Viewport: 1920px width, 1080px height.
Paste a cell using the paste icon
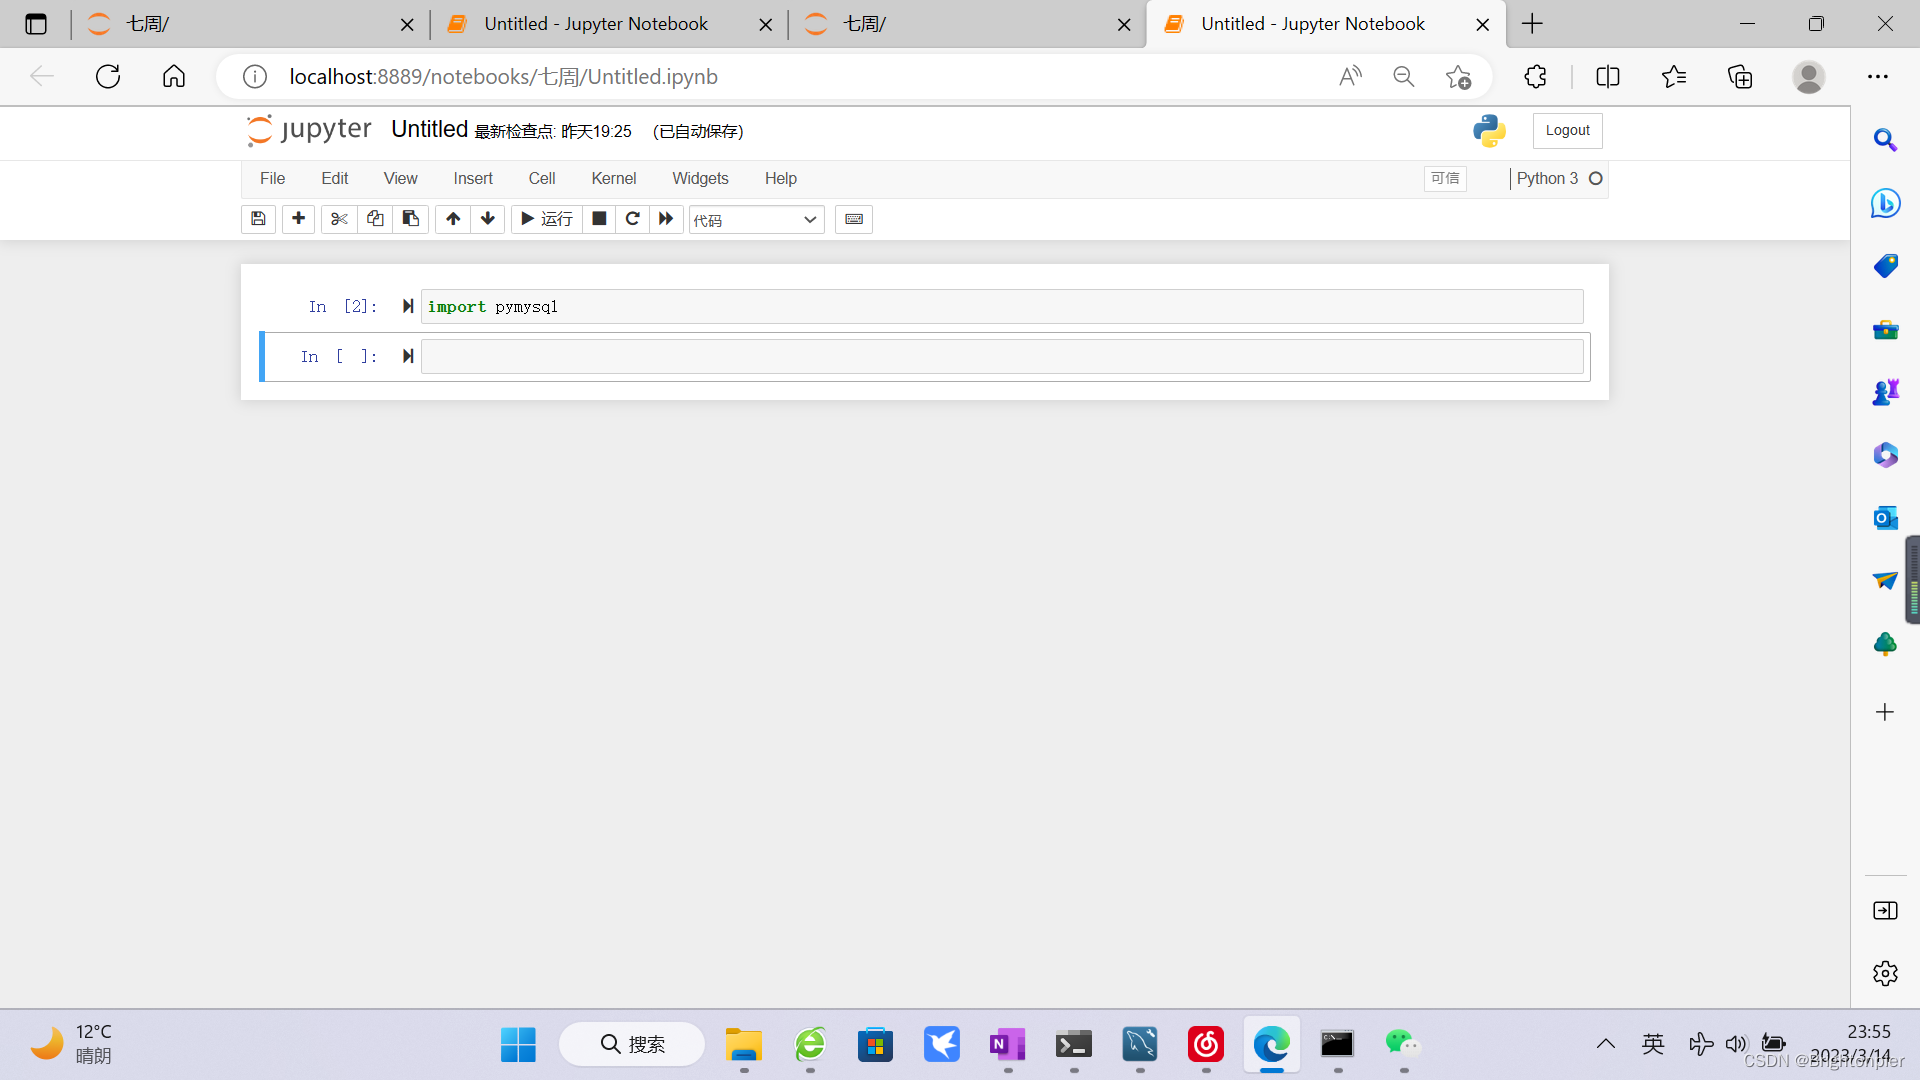410,219
